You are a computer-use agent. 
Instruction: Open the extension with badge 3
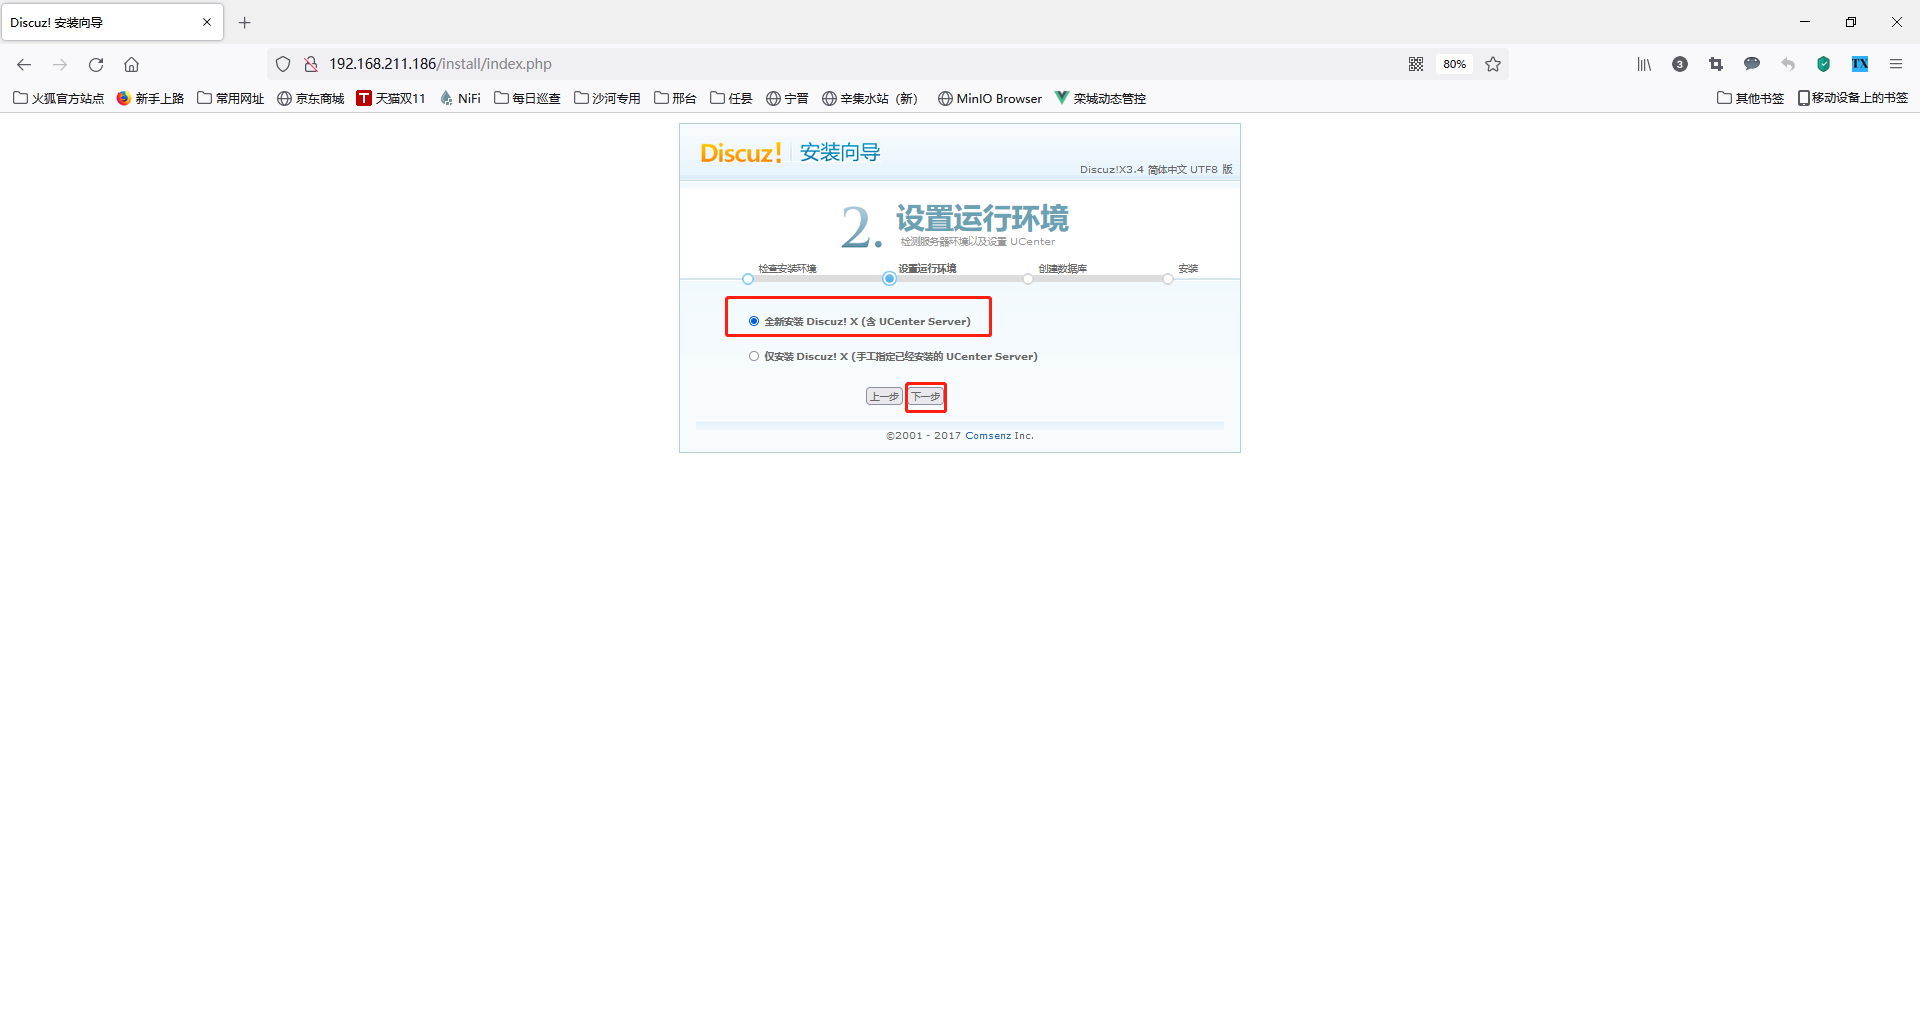click(1680, 64)
